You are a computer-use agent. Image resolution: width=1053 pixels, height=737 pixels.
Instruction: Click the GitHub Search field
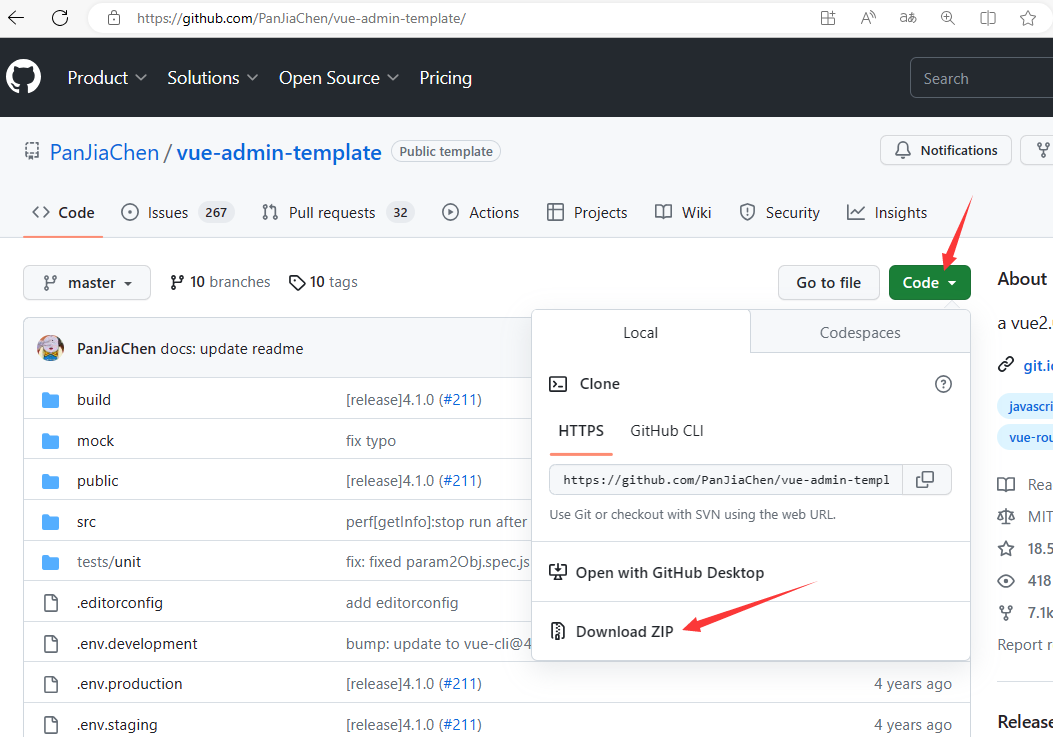point(981,78)
